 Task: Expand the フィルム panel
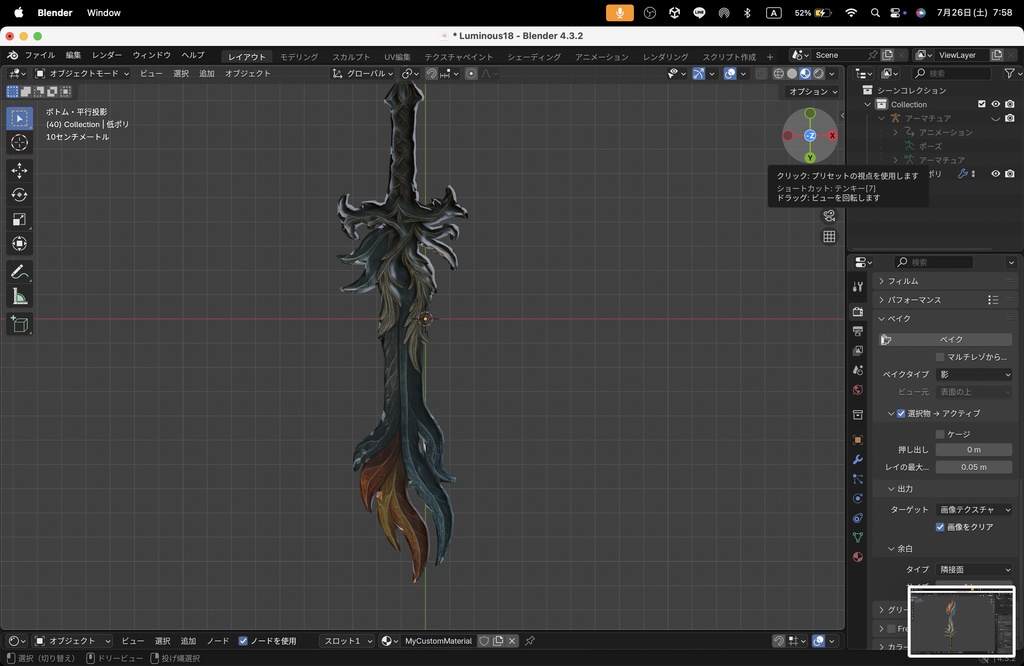coord(903,281)
